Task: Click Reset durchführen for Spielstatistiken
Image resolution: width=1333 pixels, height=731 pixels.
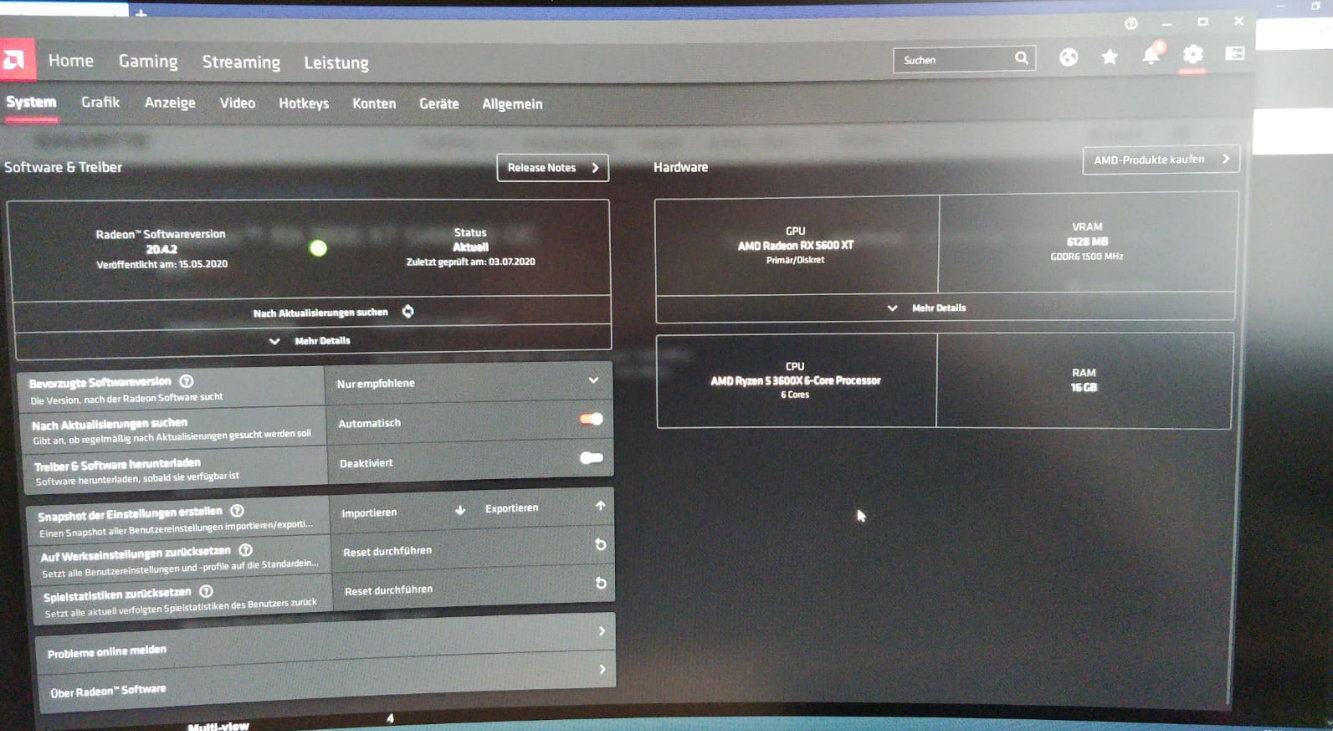Action: pyautogui.click(x=389, y=590)
